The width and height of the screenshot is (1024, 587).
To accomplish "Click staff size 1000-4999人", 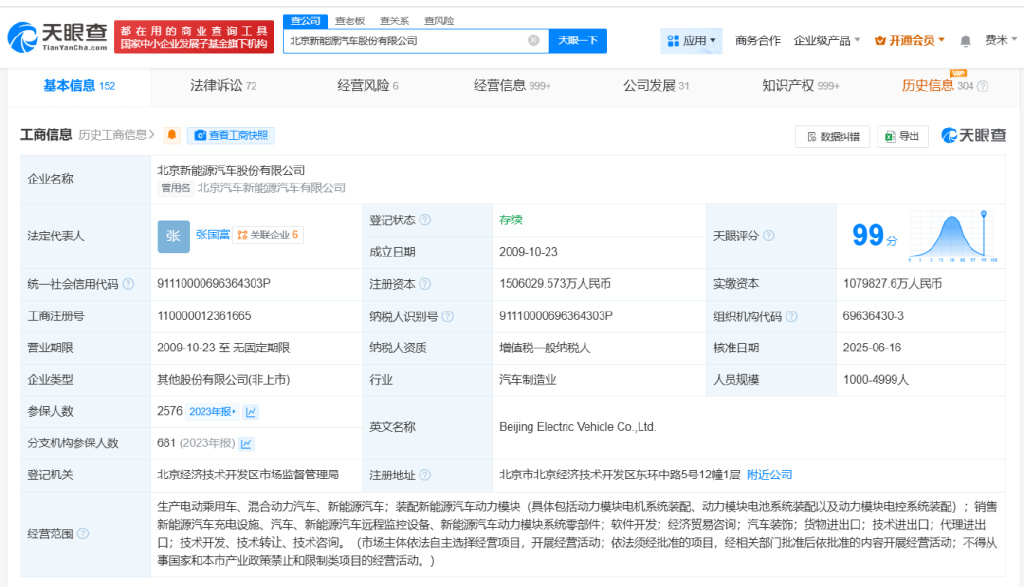I will tap(876, 379).
